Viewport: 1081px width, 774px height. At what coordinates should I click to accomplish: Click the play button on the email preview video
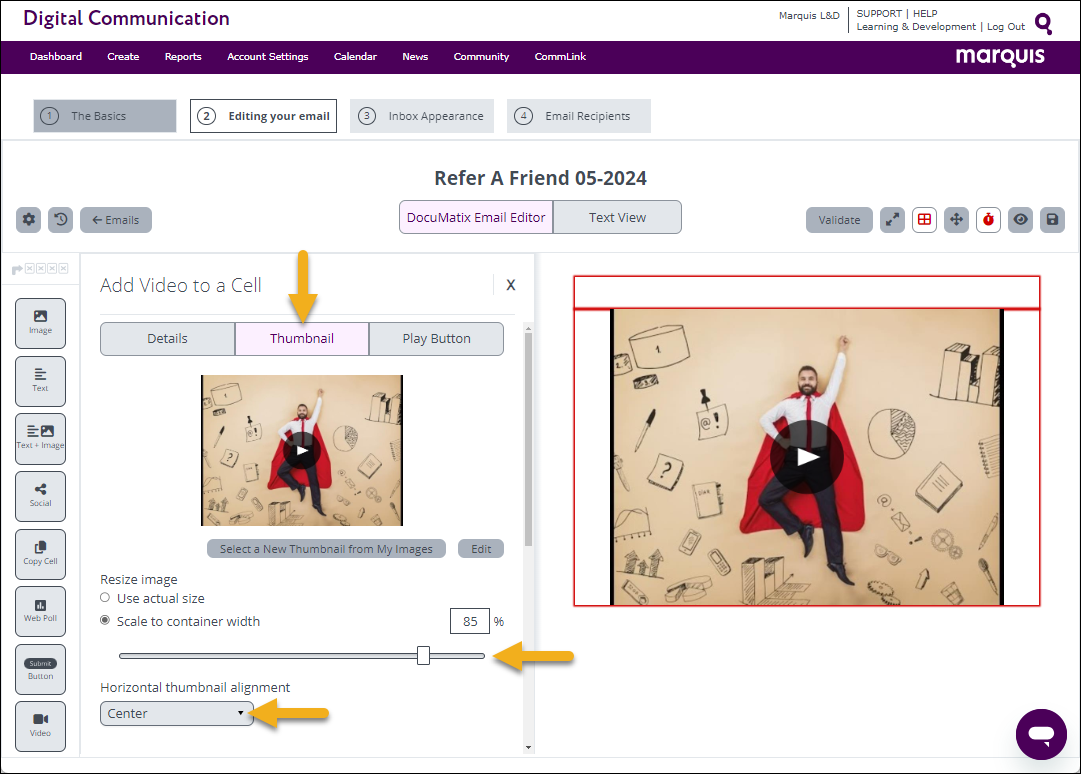click(x=807, y=457)
